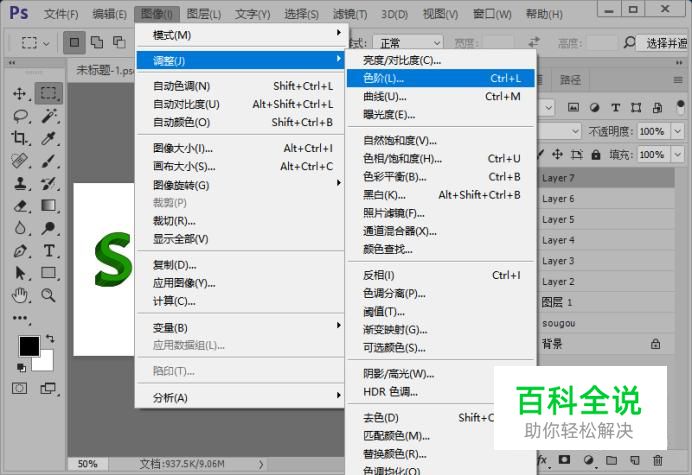
Task: Toggle Quick Mask mode
Action: coord(19,388)
